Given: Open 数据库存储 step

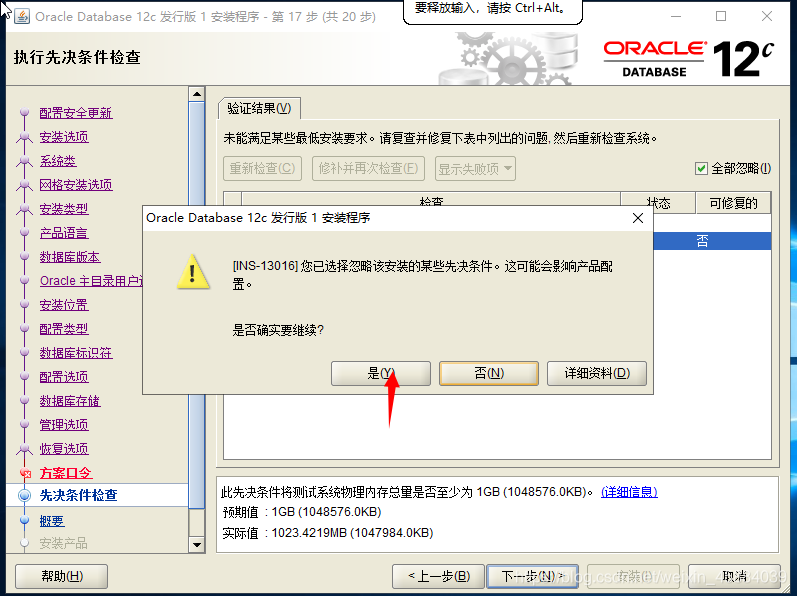Looking at the screenshot, I should coord(70,401).
